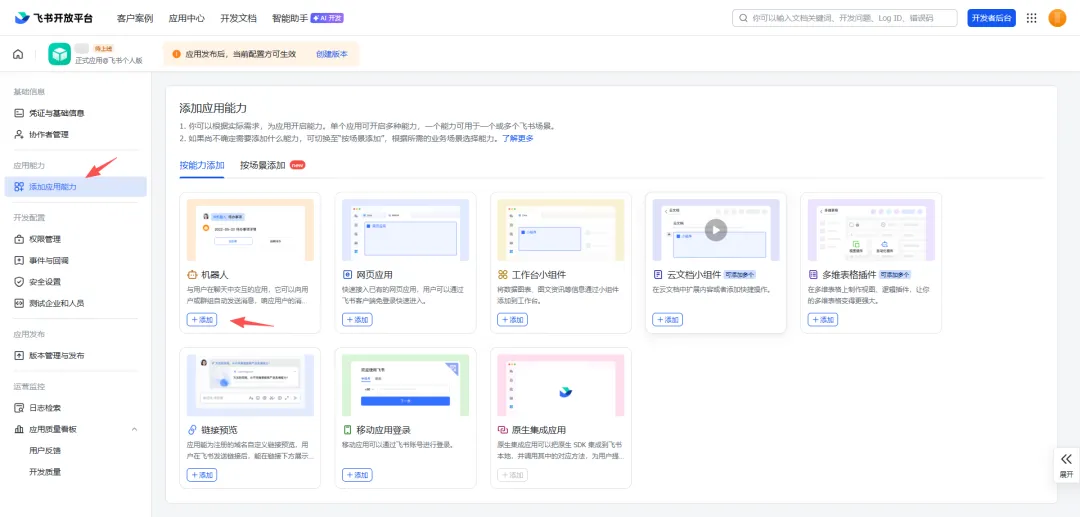Click 测试企业和人员 sidebar icon
This screenshot has height=517, width=1080.
[19, 303]
